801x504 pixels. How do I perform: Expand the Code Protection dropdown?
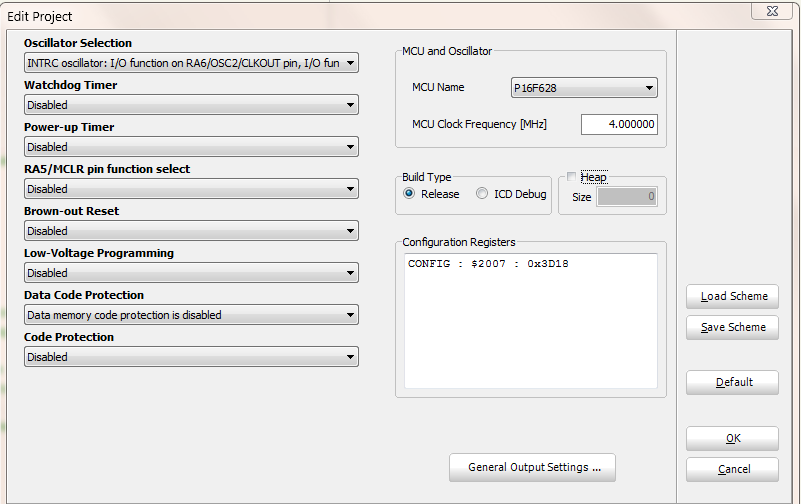pyautogui.click(x=191, y=357)
